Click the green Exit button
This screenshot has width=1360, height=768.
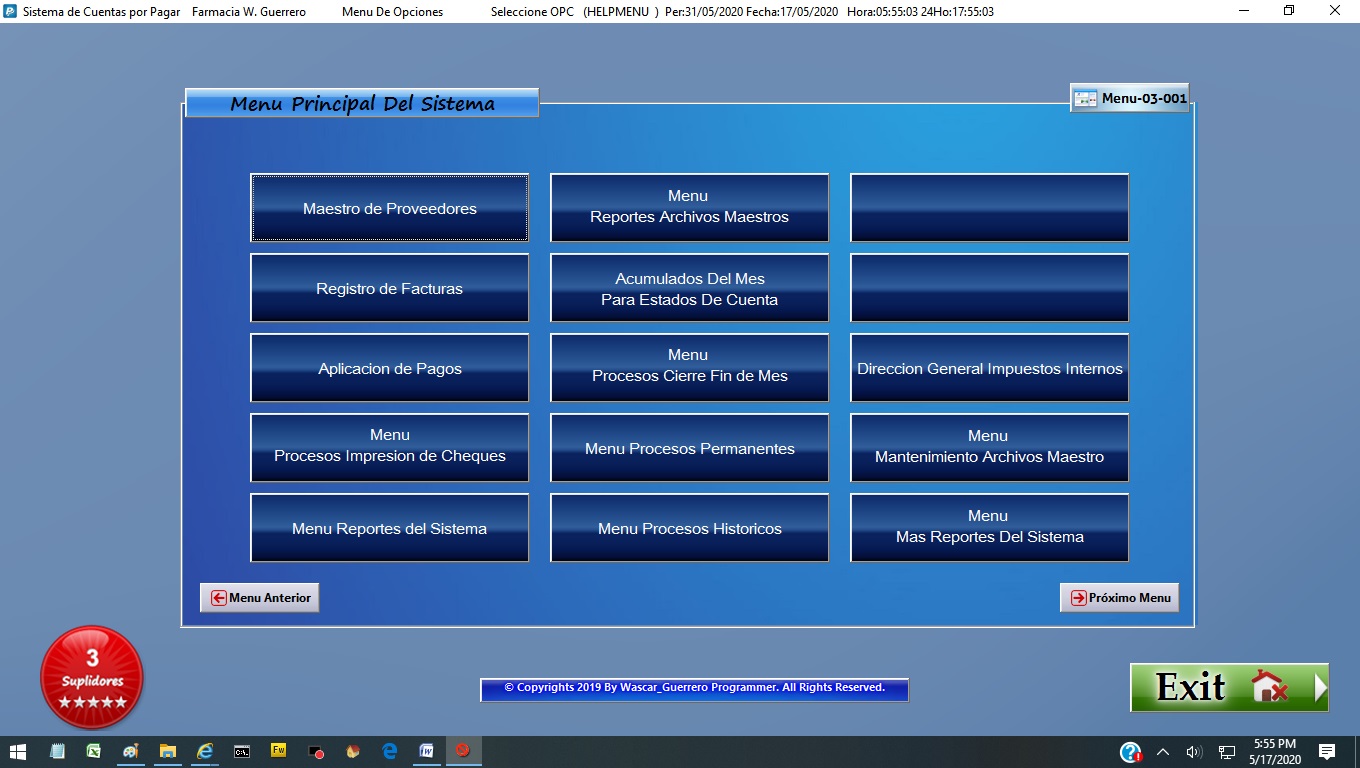tap(1229, 688)
